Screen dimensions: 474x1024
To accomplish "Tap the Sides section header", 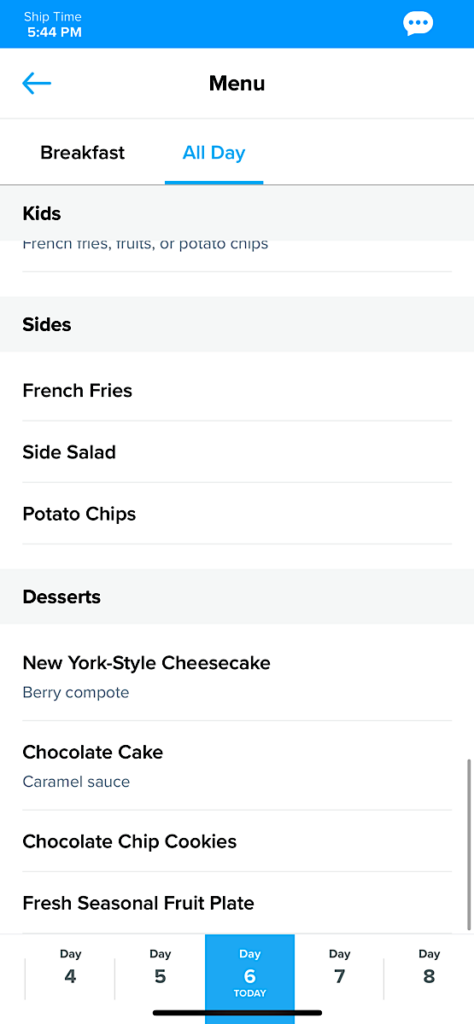I will click(x=237, y=325).
